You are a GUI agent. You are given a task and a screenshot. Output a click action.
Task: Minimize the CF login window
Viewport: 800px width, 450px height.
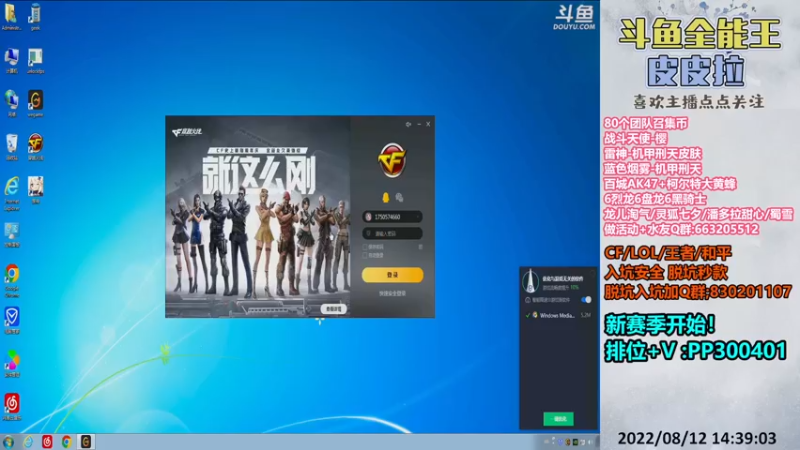coord(419,124)
